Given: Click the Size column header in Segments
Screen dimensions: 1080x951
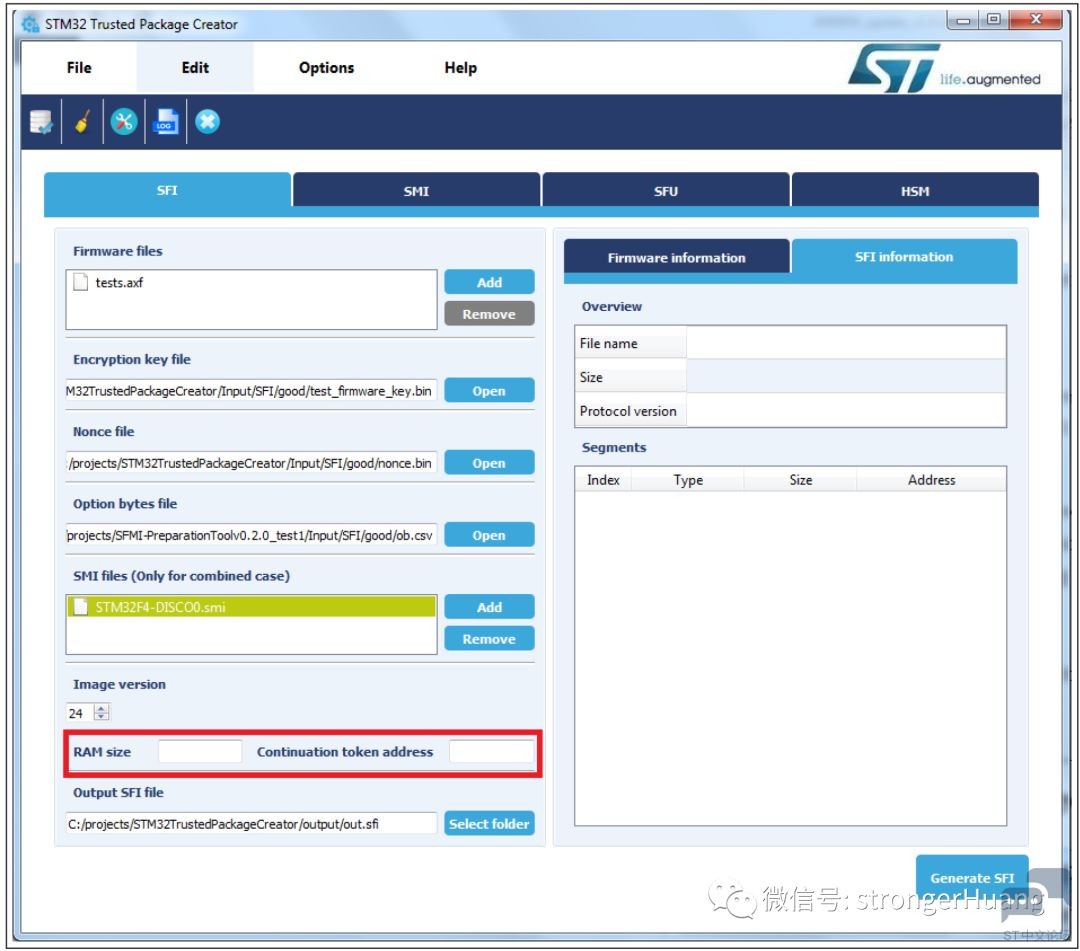Looking at the screenshot, I should pos(800,479).
